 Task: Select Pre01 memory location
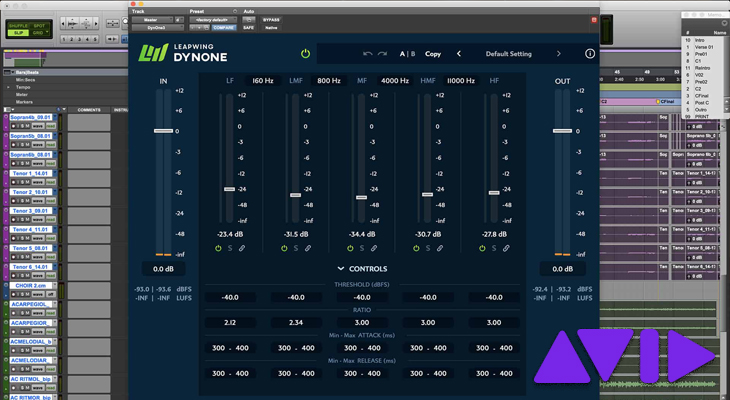click(x=701, y=54)
